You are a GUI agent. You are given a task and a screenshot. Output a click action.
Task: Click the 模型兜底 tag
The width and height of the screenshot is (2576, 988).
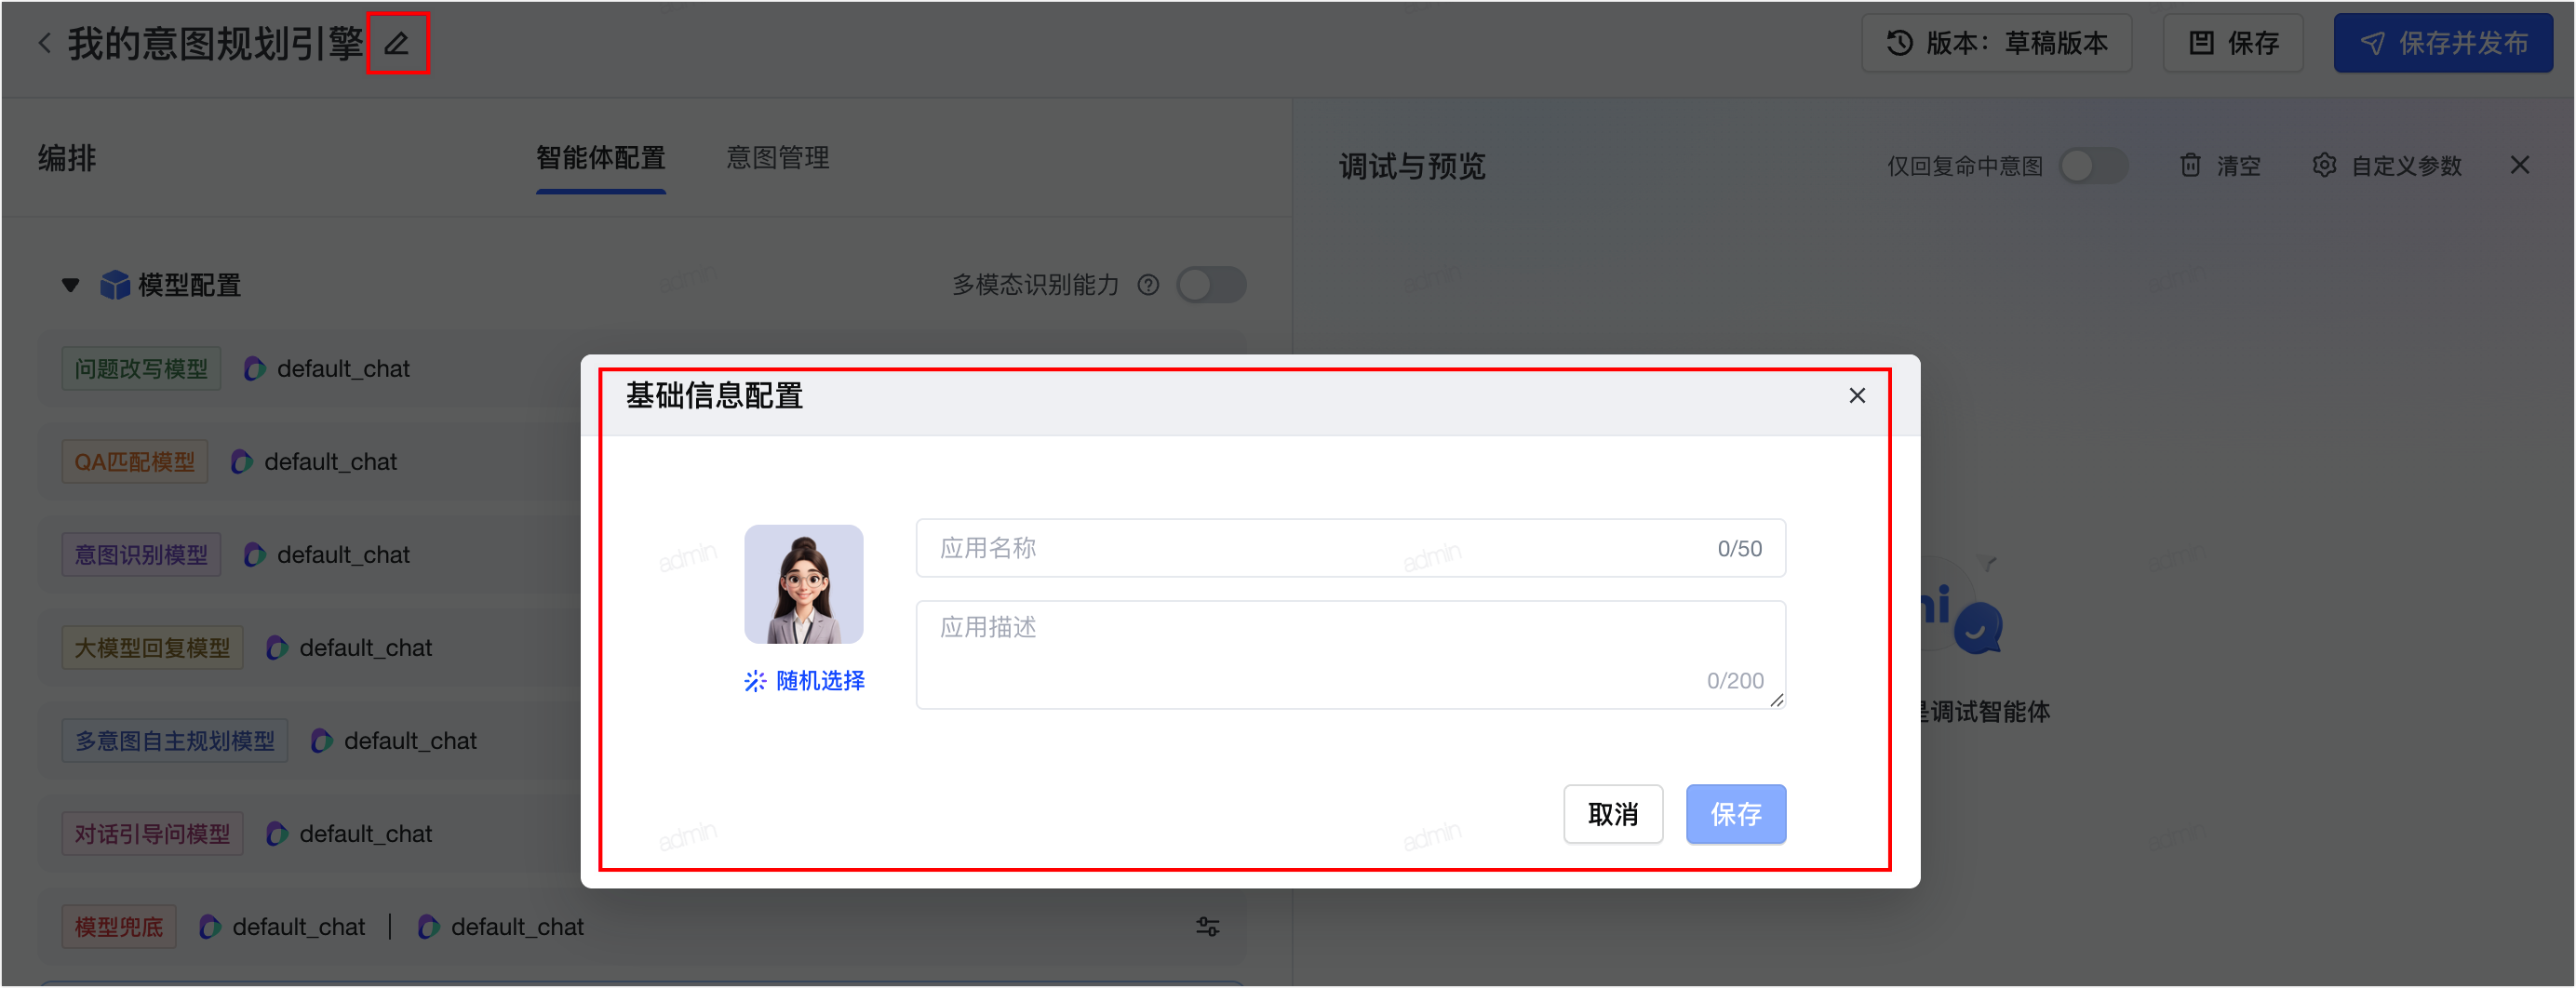click(118, 927)
